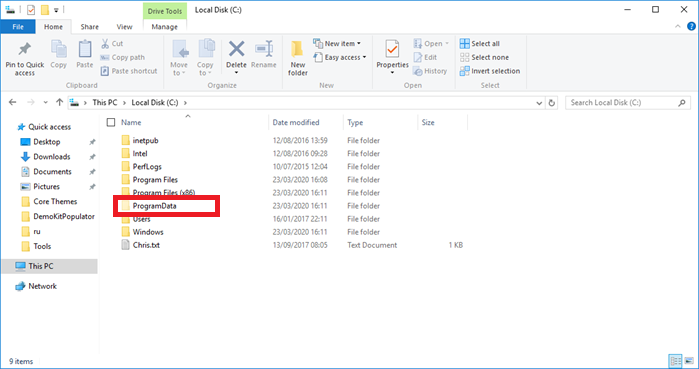Open Pictures in the navigation pane
The height and width of the screenshot is (369, 699).
tap(46, 187)
